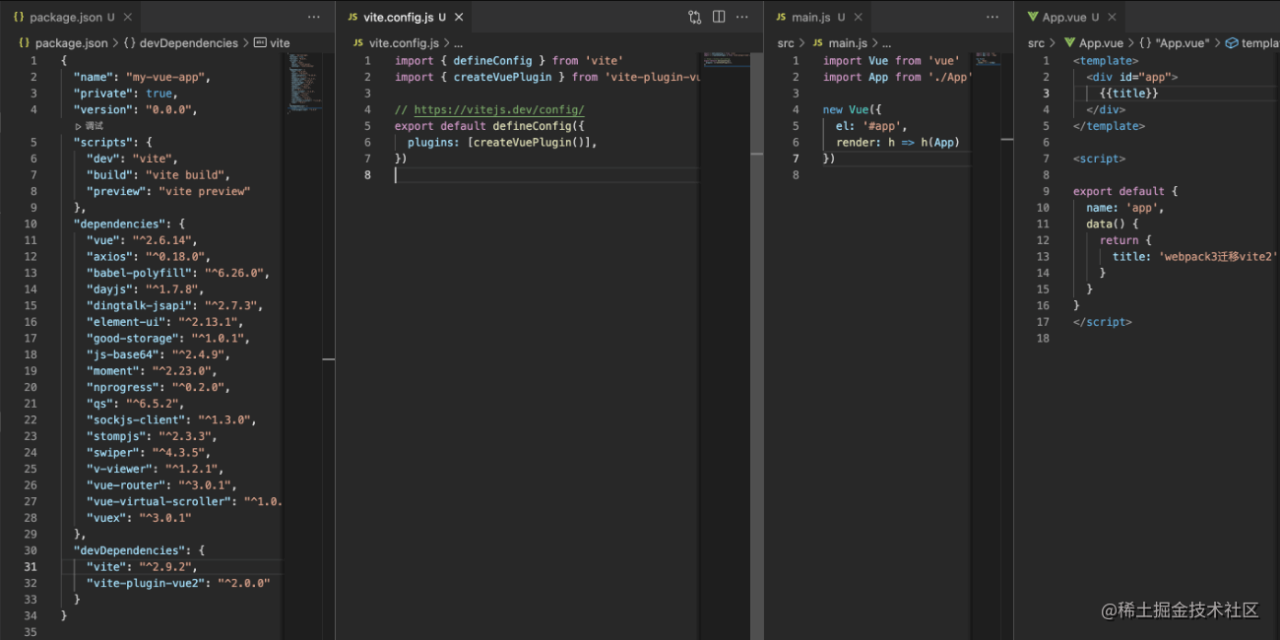Viewport: 1280px width, 640px height.
Task: Open devDependencies breadcrumb dropdown
Action: coord(189,43)
